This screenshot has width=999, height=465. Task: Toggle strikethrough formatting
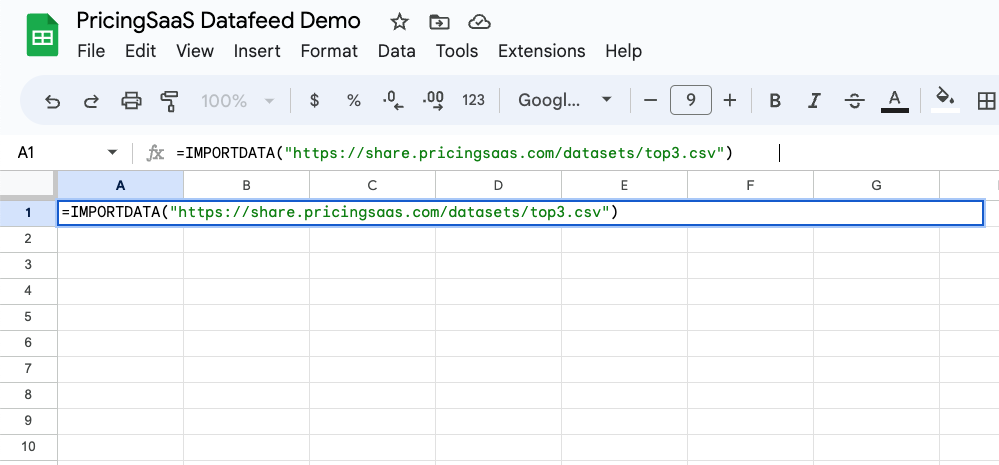pos(854,101)
